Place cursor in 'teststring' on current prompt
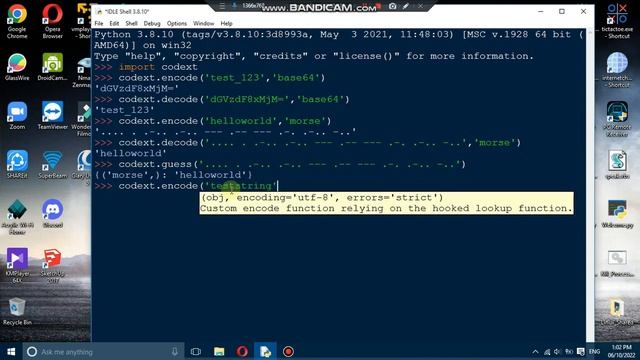Image resolution: width=640 pixels, height=360 pixels. point(241,186)
